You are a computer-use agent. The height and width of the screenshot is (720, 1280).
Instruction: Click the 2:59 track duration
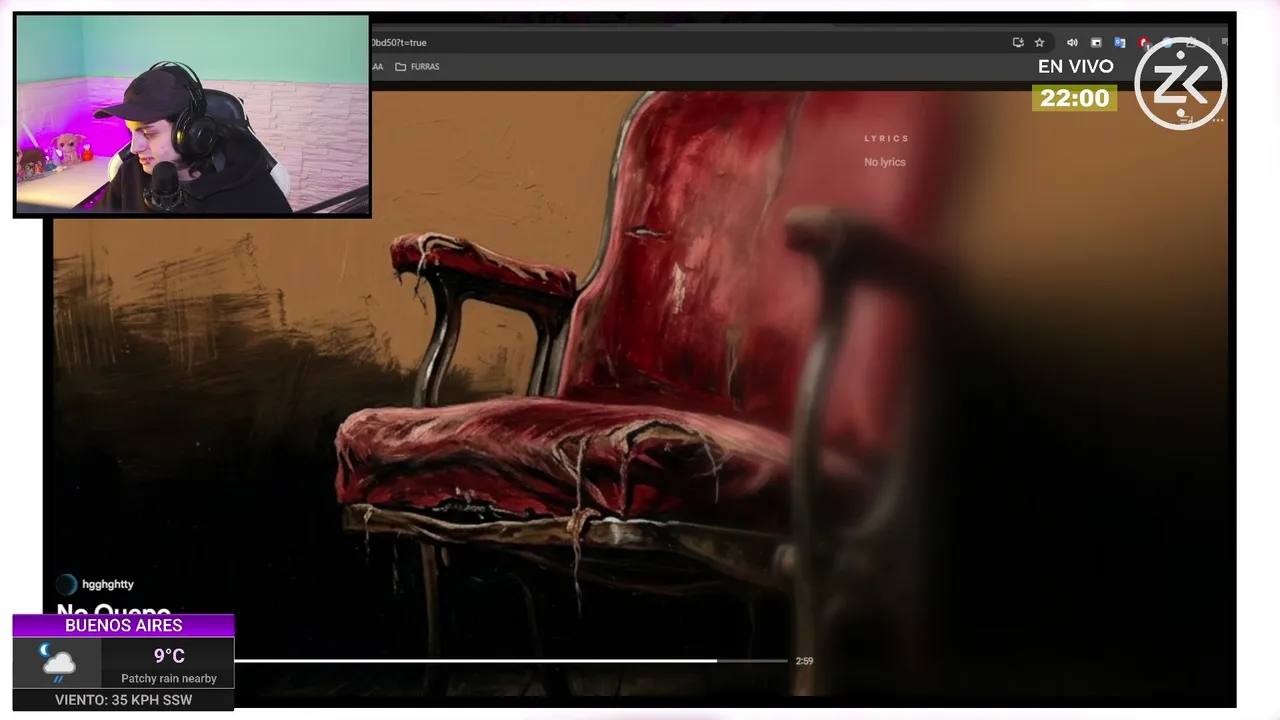(804, 661)
